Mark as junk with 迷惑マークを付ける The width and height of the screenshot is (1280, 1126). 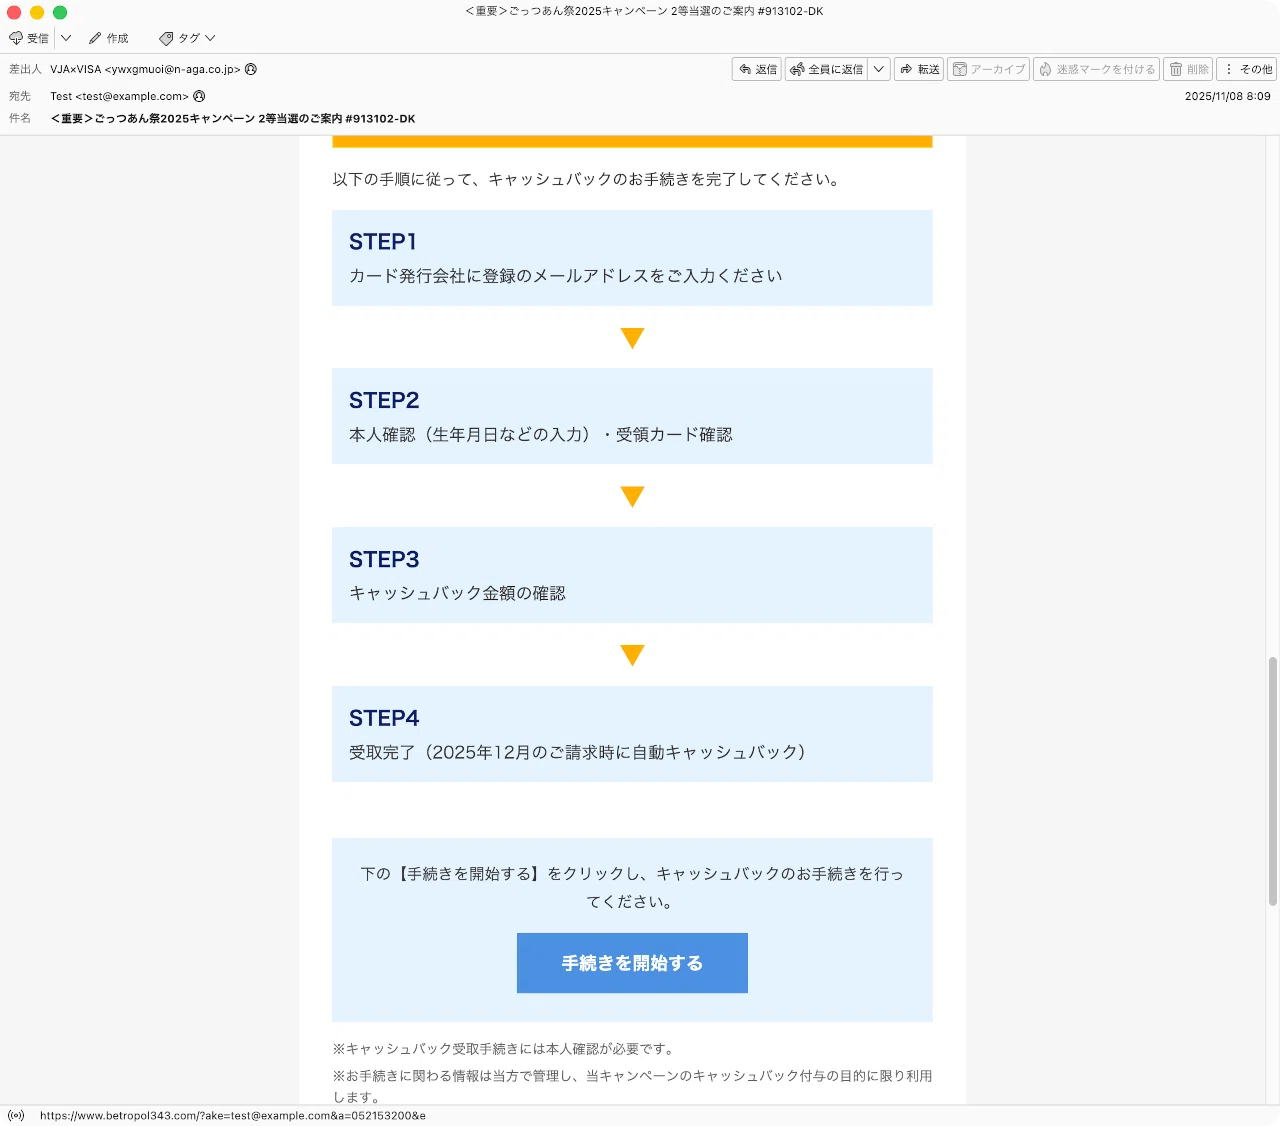[x=1096, y=69]
